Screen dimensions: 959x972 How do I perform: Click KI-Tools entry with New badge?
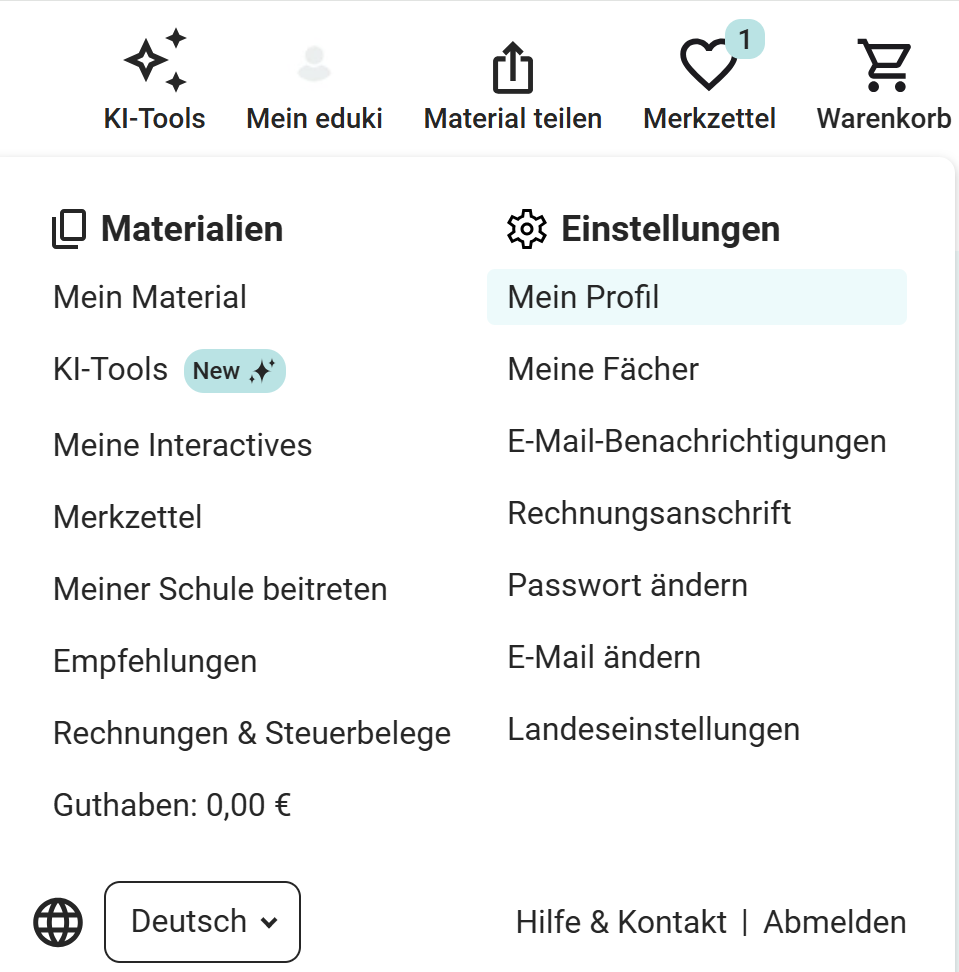[111, 370]
